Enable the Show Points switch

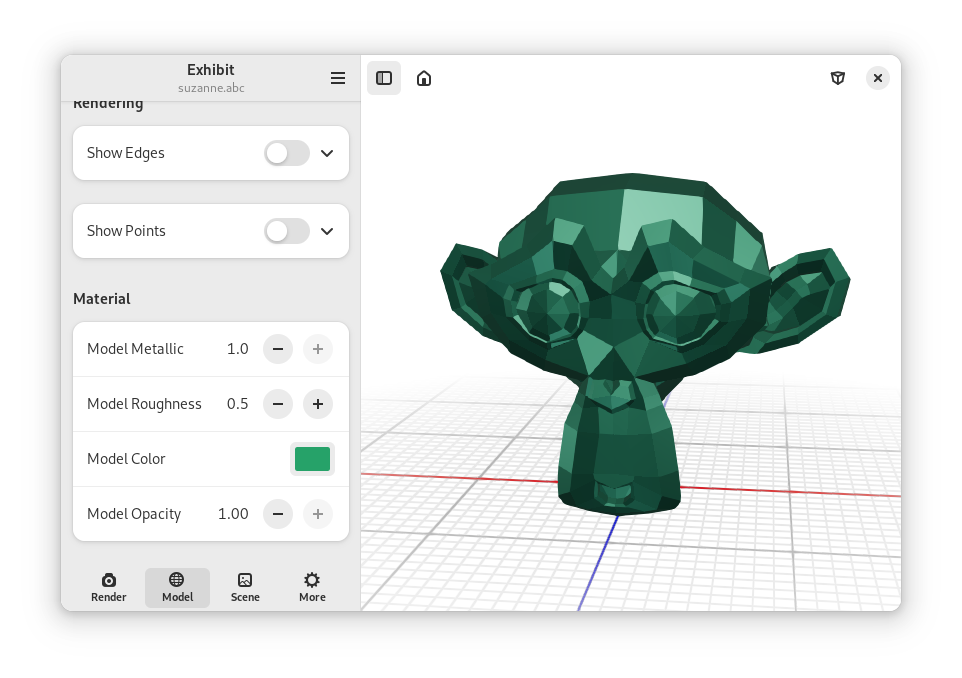click(287, 231)
